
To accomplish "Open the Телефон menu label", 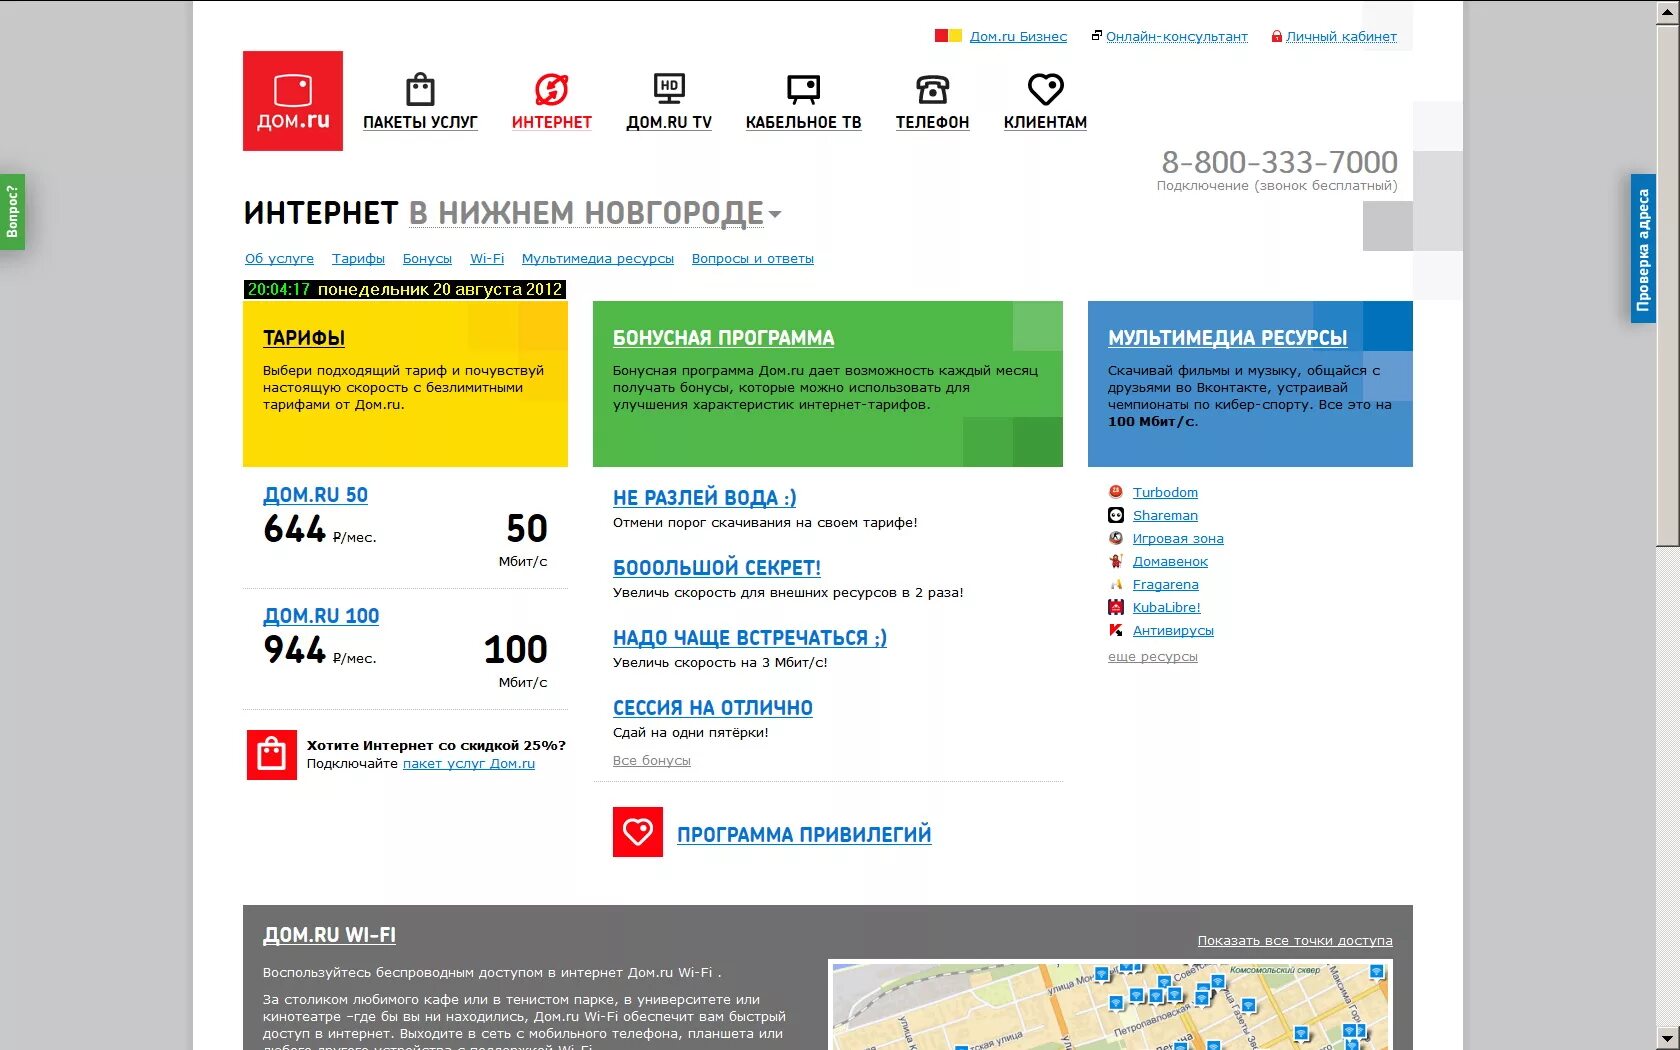I will (932, 122).
